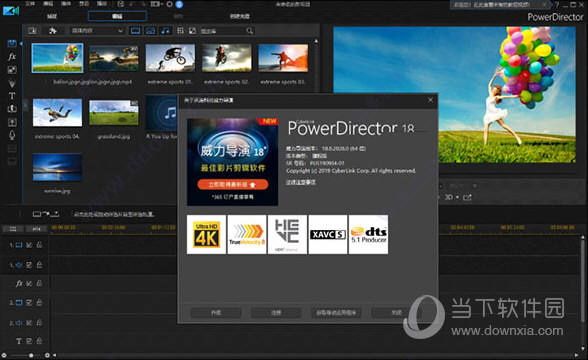Viewport: 588px width, 360px height.
Task: Open the Title Room (T) in sidebar
Action: (x=12, y=96)
